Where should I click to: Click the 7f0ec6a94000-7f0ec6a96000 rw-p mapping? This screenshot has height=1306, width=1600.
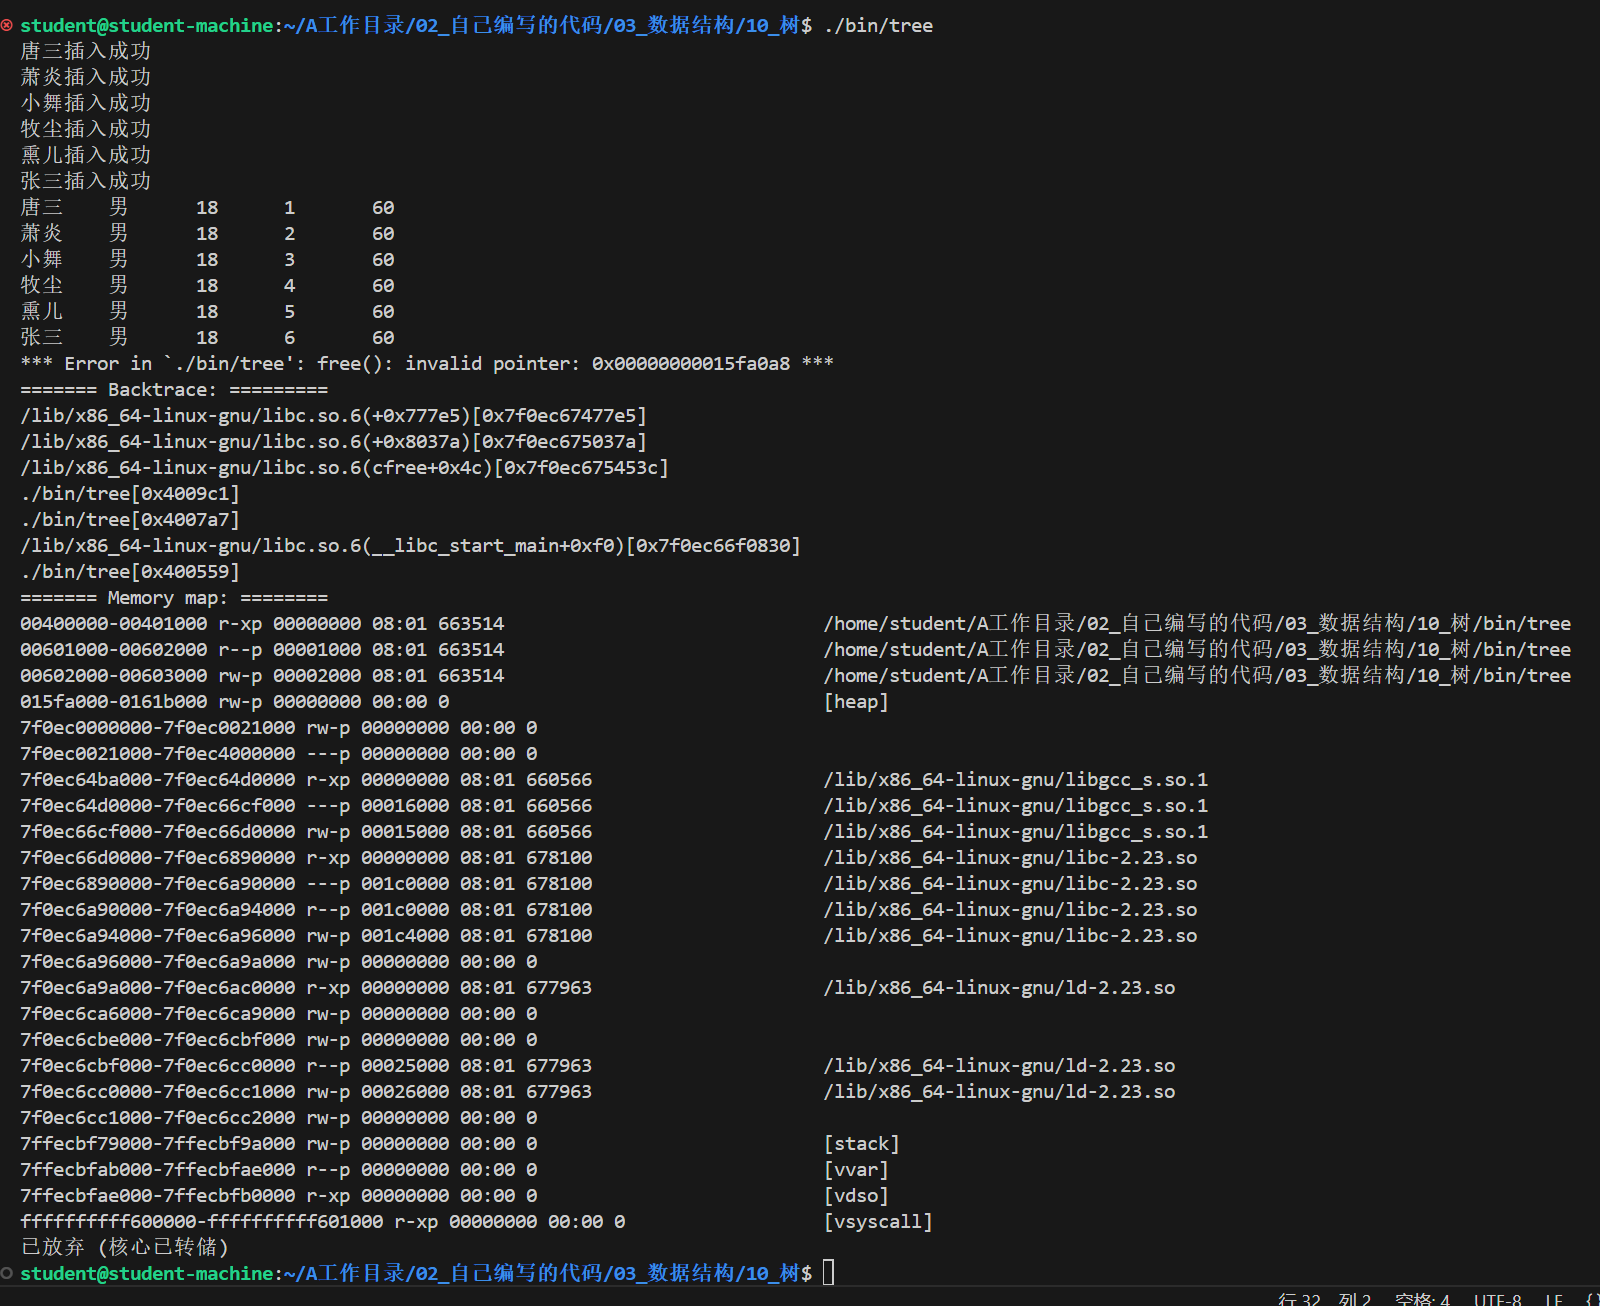(x=306, y=935)
